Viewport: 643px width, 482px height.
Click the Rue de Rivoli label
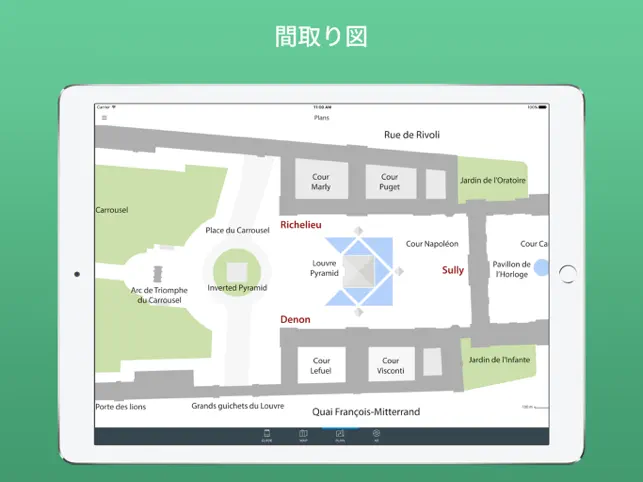tap(412, 135)
